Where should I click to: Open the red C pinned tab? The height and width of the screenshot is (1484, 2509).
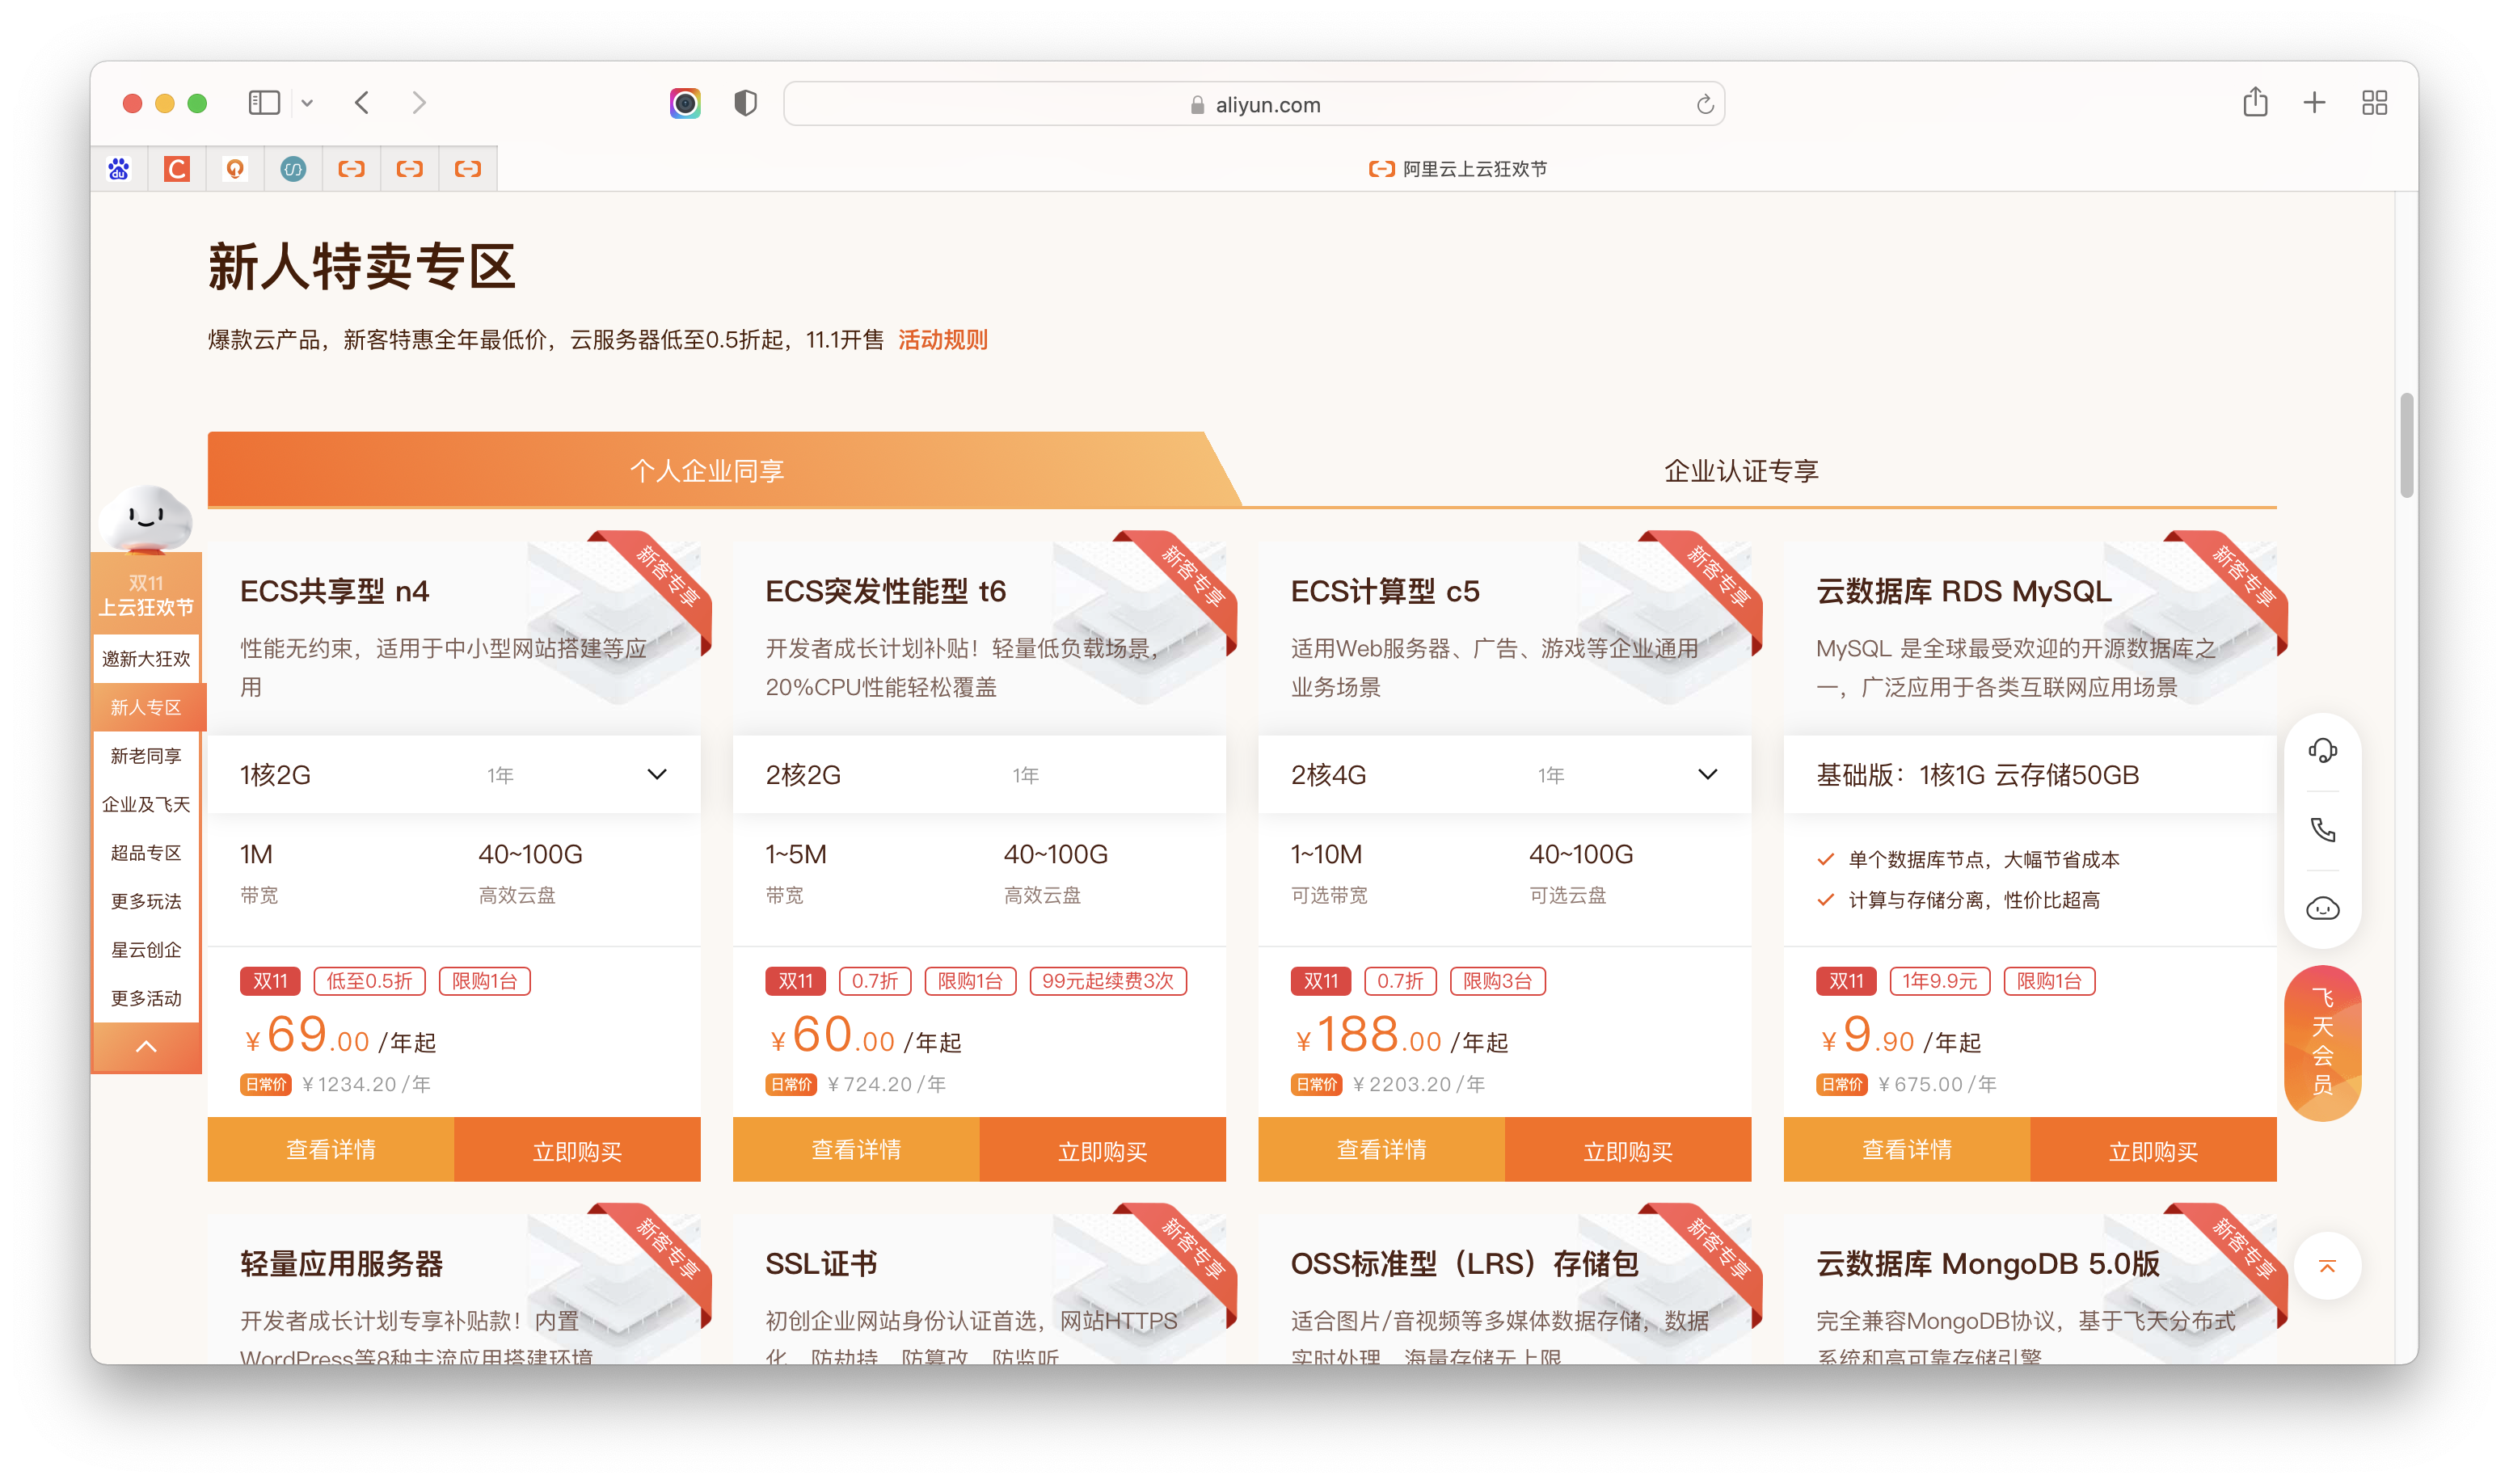click(177, 169)
